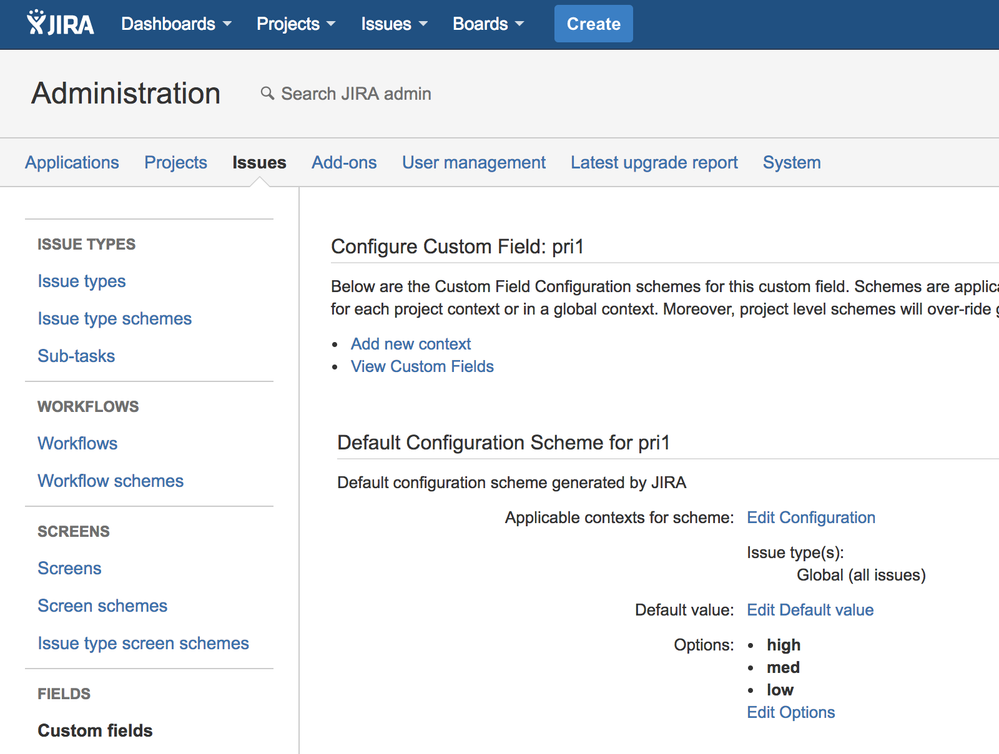Click the ISSUE TYPES section header

[x=87, y=244]
